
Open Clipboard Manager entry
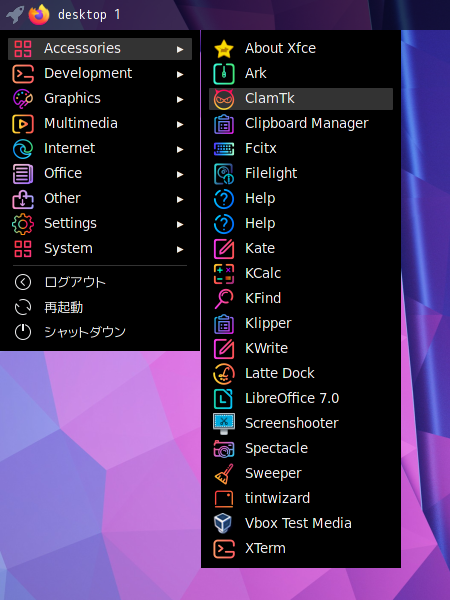(x=301, y=124)
